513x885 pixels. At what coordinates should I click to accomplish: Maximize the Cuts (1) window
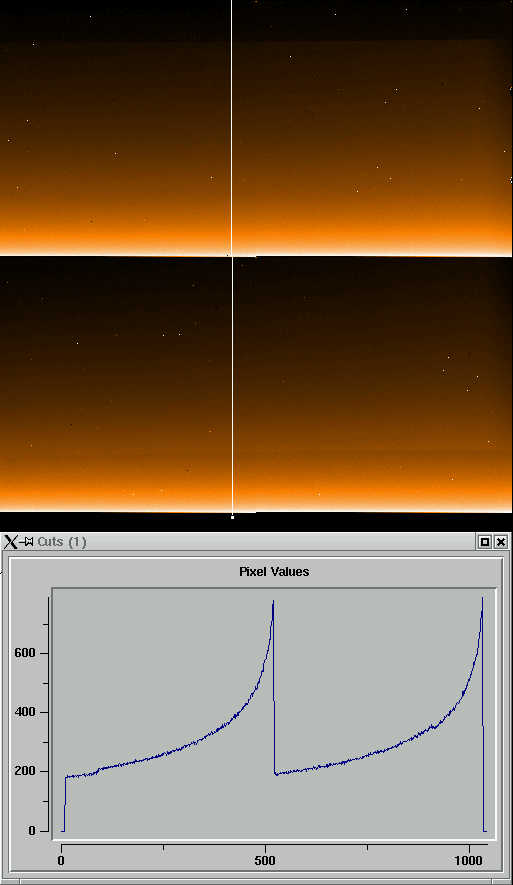pos(484,542)
